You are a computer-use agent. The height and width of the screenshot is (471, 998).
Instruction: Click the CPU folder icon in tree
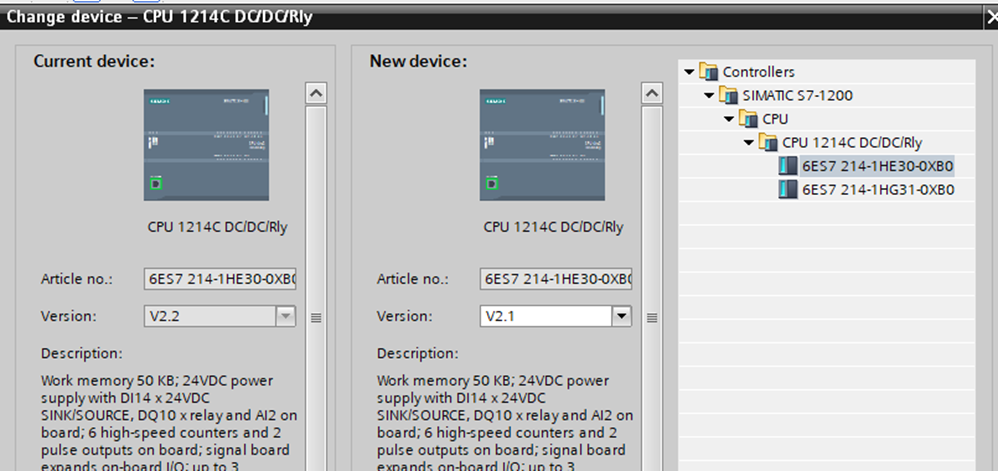pos(748,118)
